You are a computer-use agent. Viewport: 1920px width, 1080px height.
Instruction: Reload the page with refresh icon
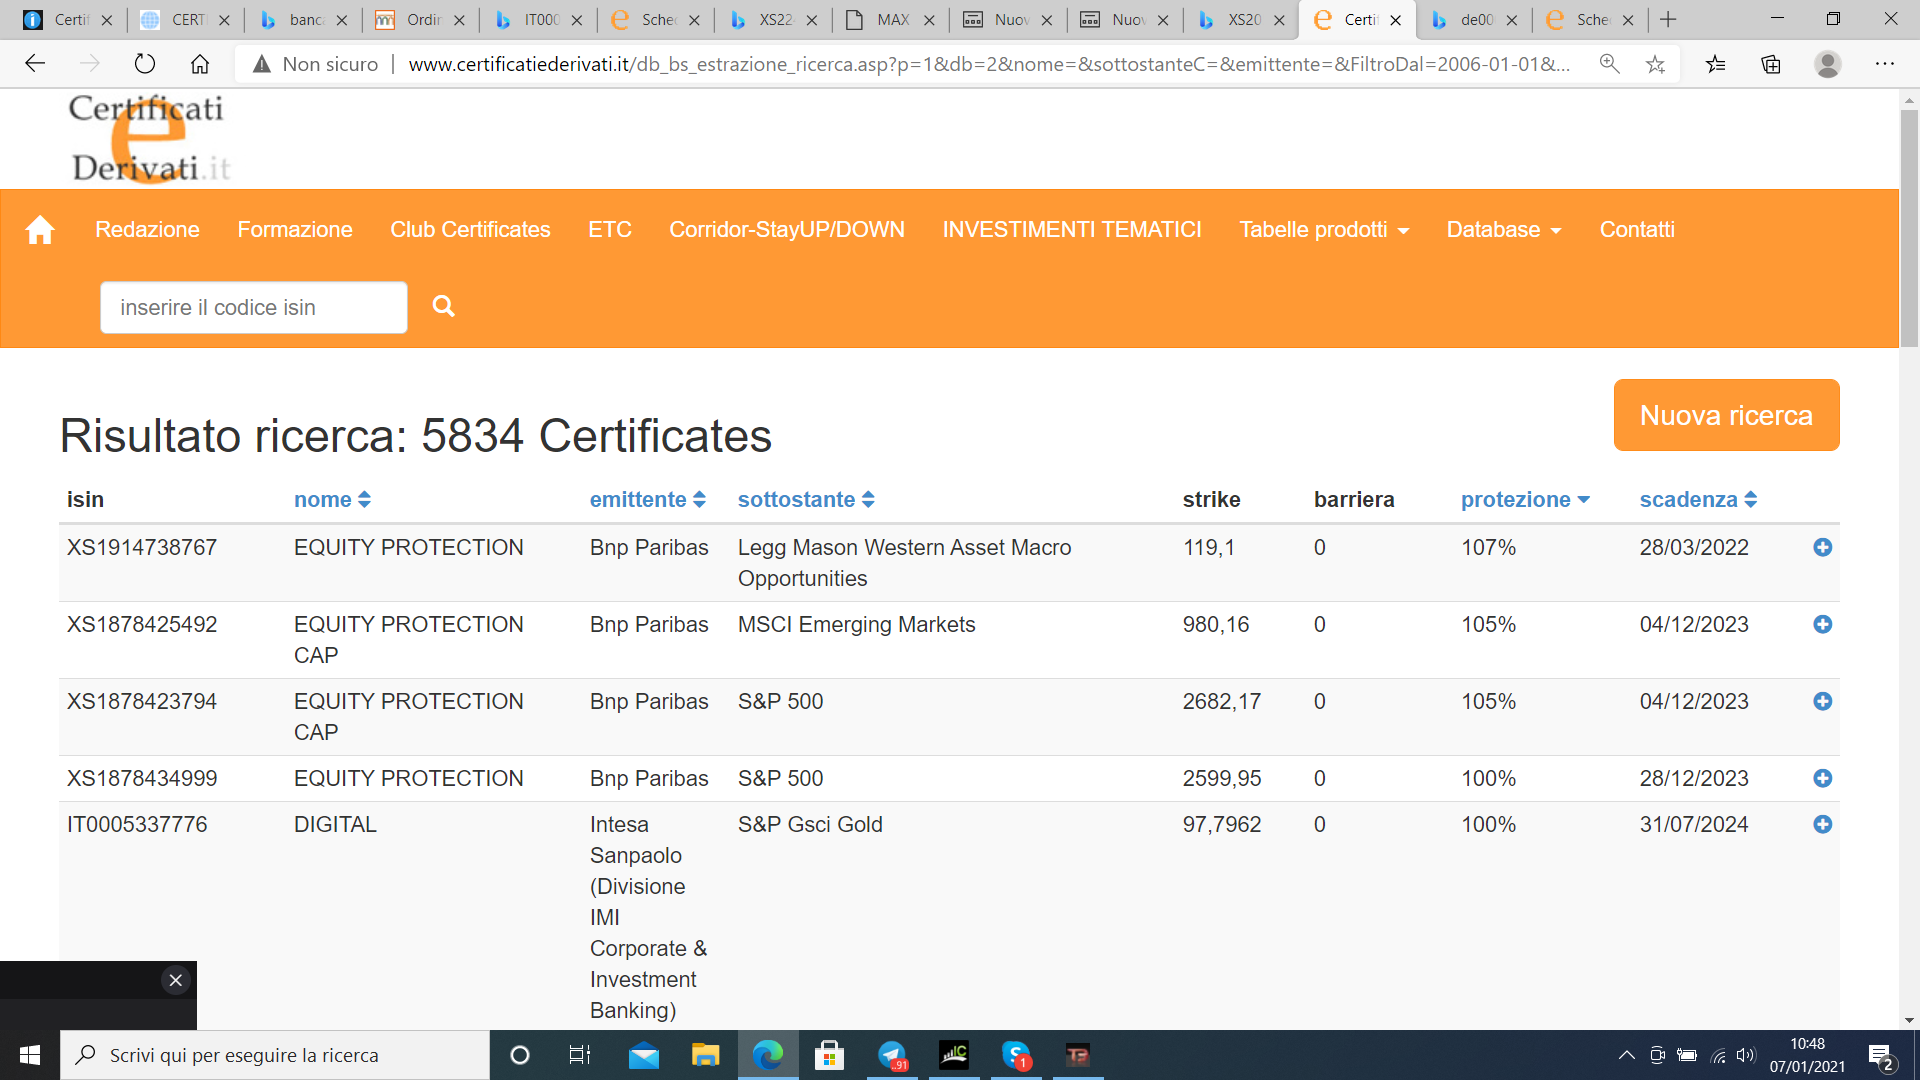pyautogui.click(x=145, y=64)
